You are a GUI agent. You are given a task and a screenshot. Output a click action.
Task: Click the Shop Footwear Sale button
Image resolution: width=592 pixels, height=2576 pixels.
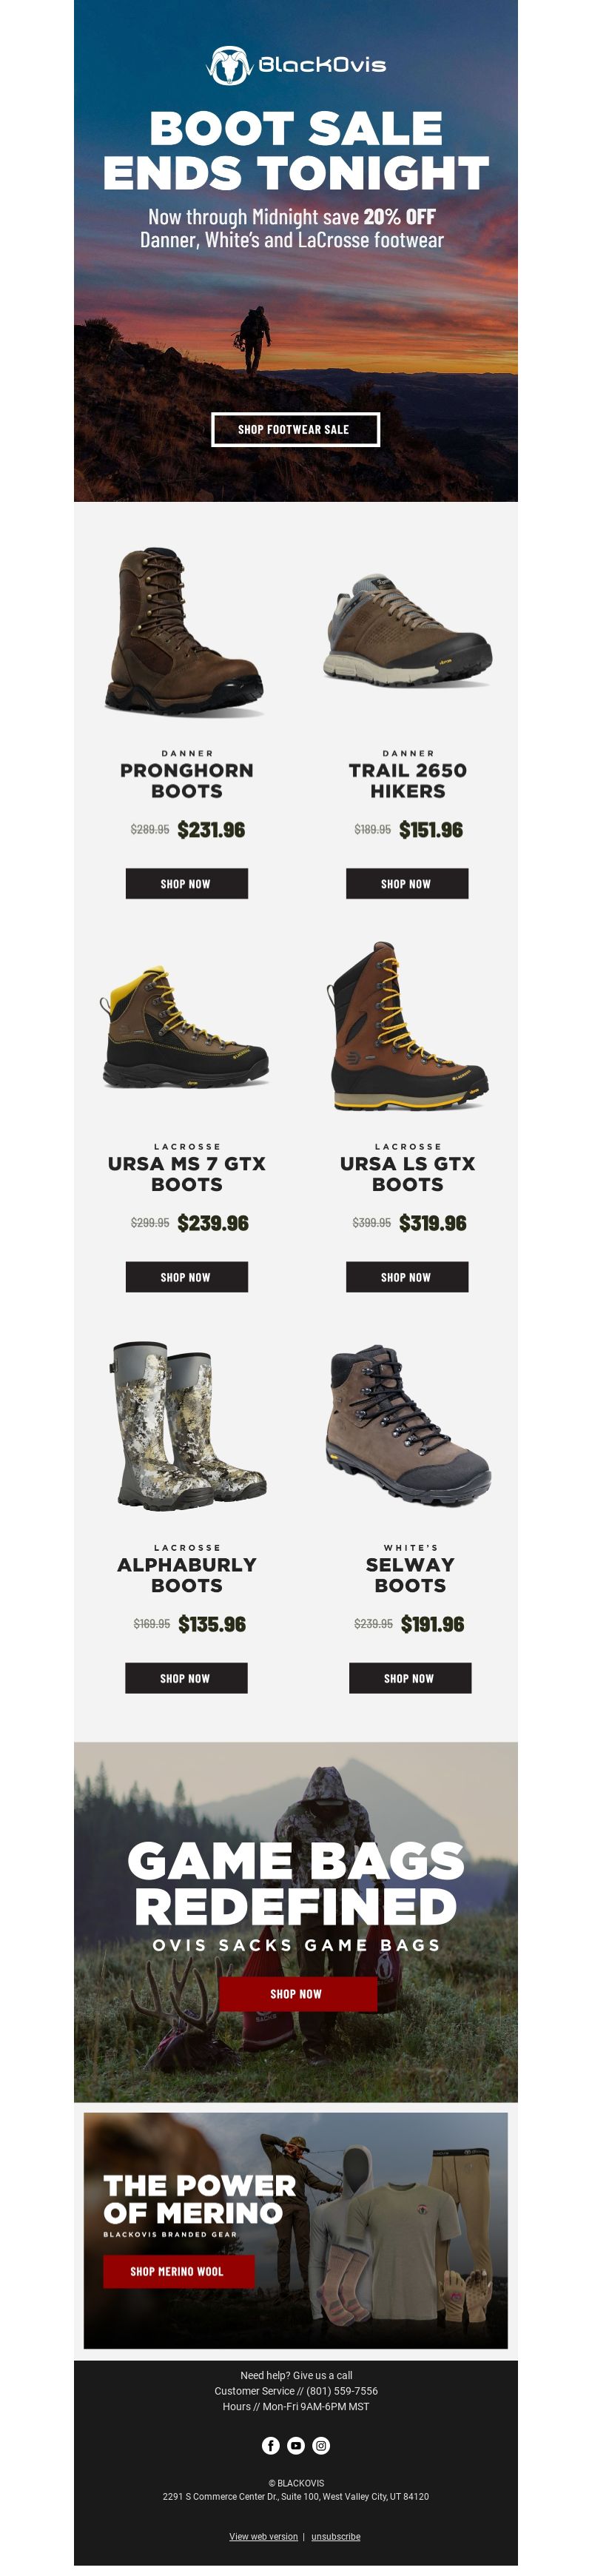[295, 429]
